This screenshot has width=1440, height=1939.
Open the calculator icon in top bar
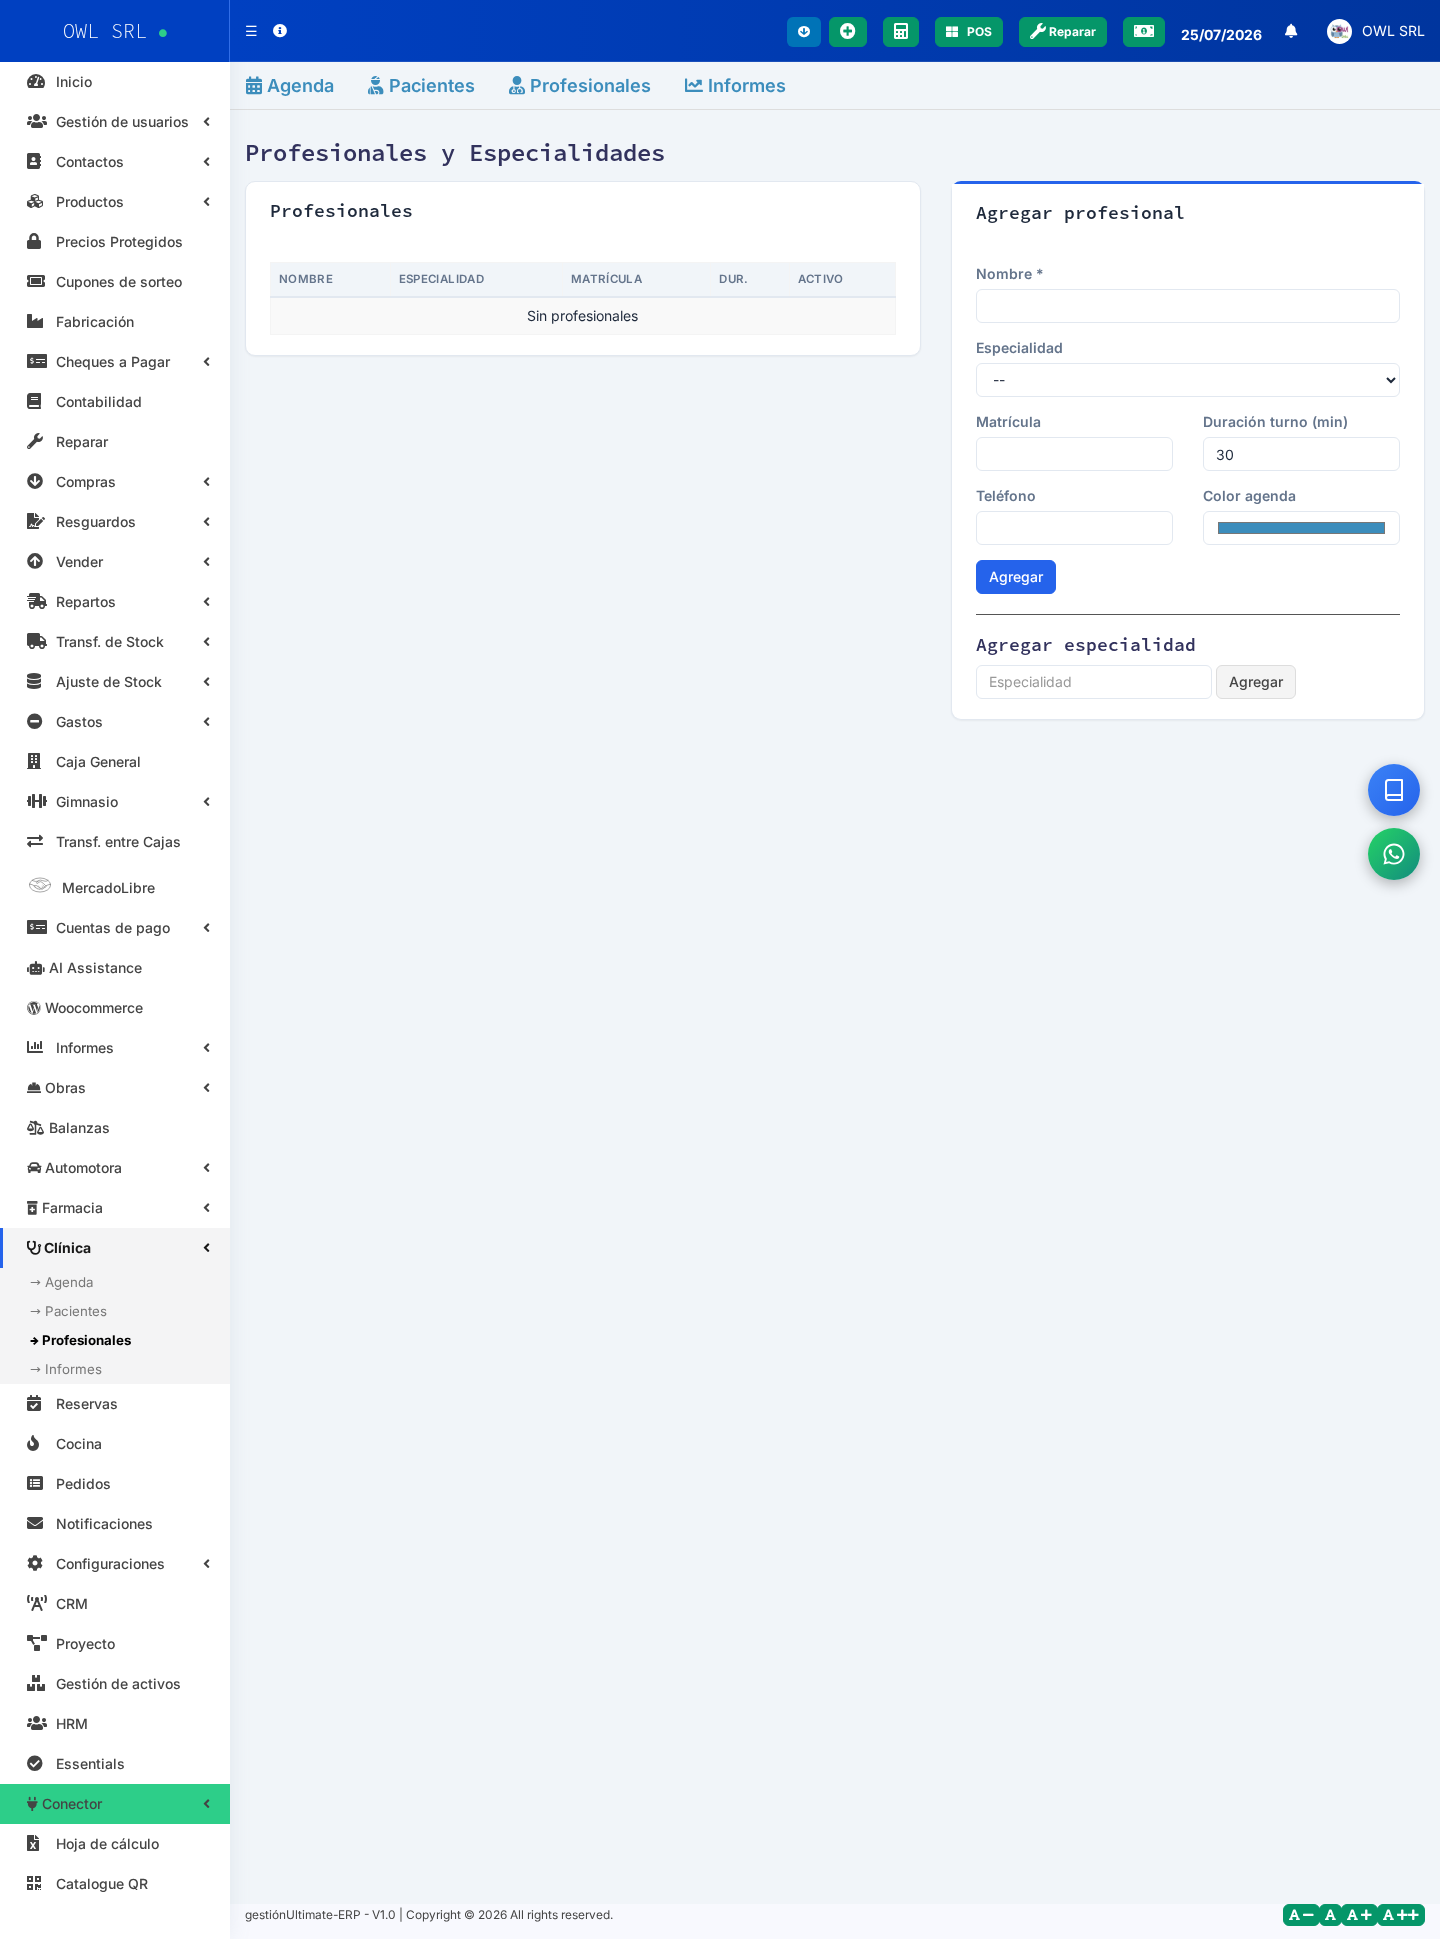click(900, 32)
